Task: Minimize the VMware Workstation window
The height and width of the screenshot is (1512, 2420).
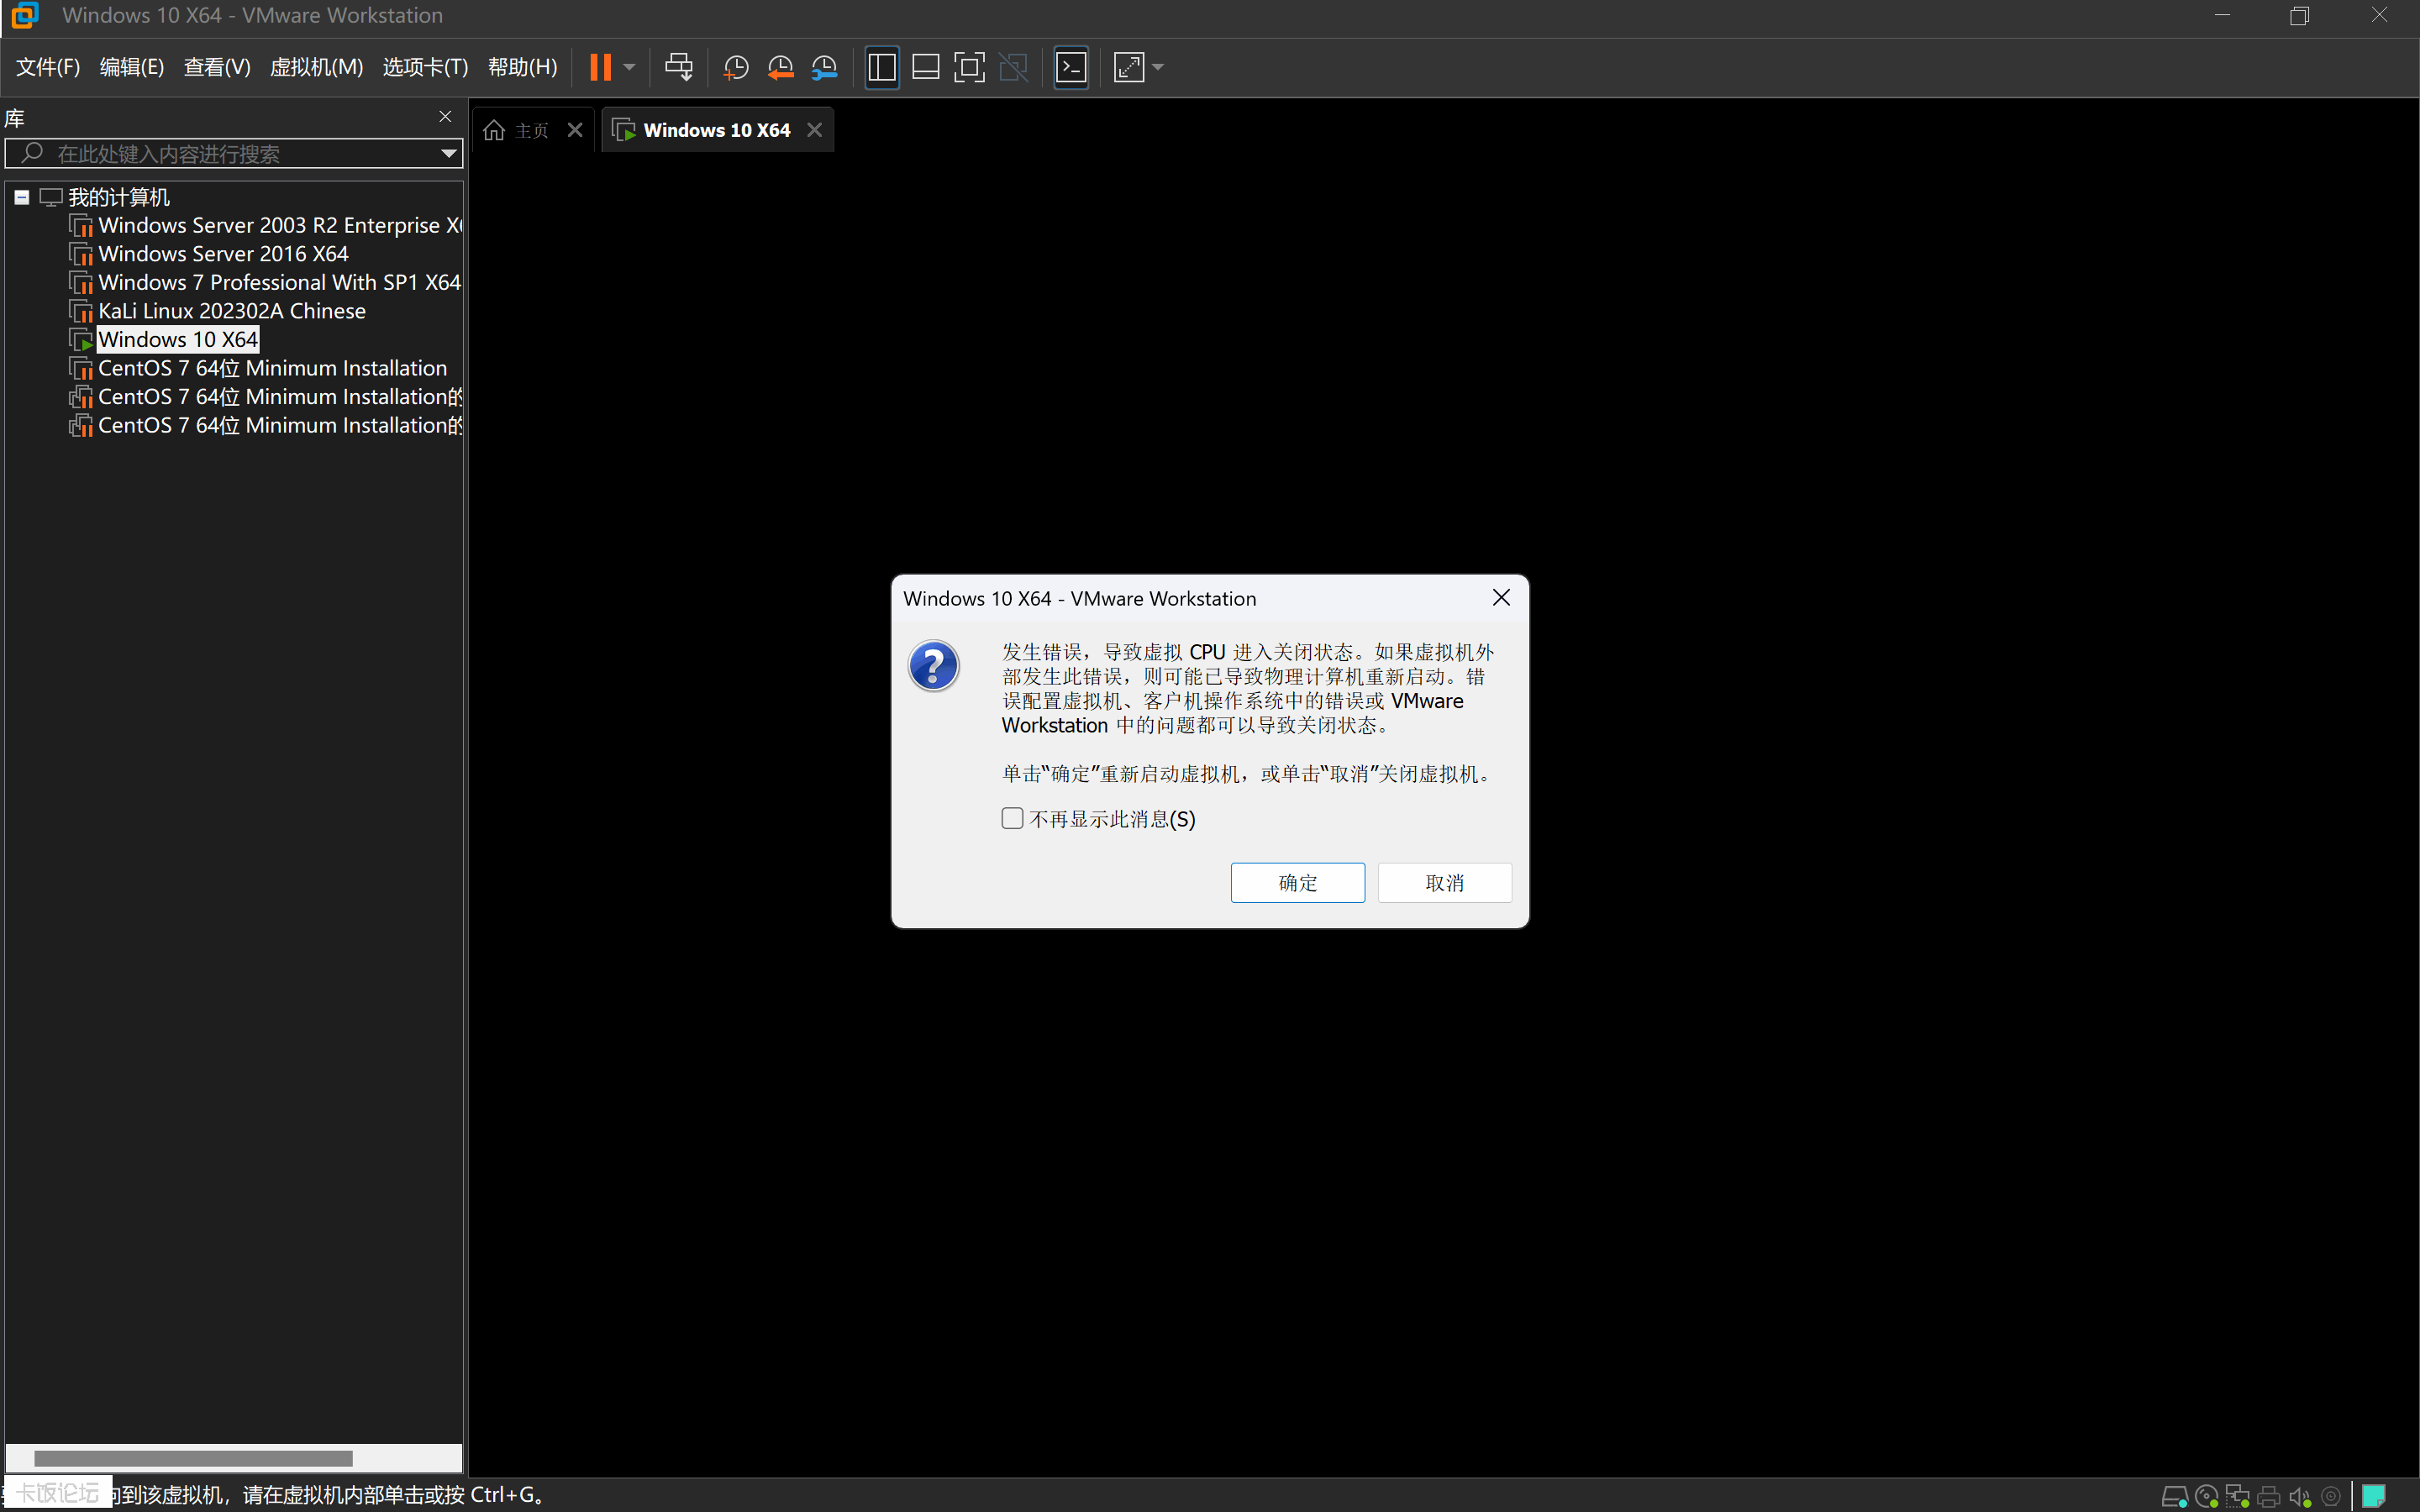Action: coord(2222,15)
